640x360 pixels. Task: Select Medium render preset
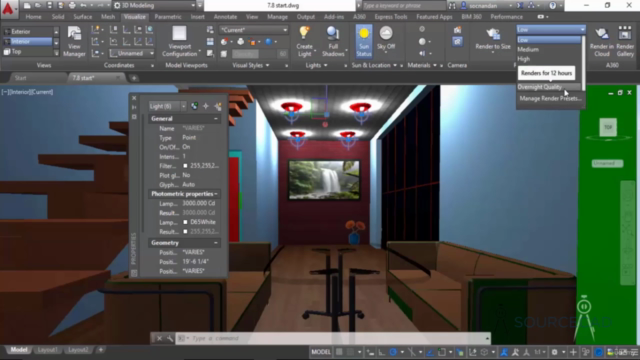coord(549,49)
